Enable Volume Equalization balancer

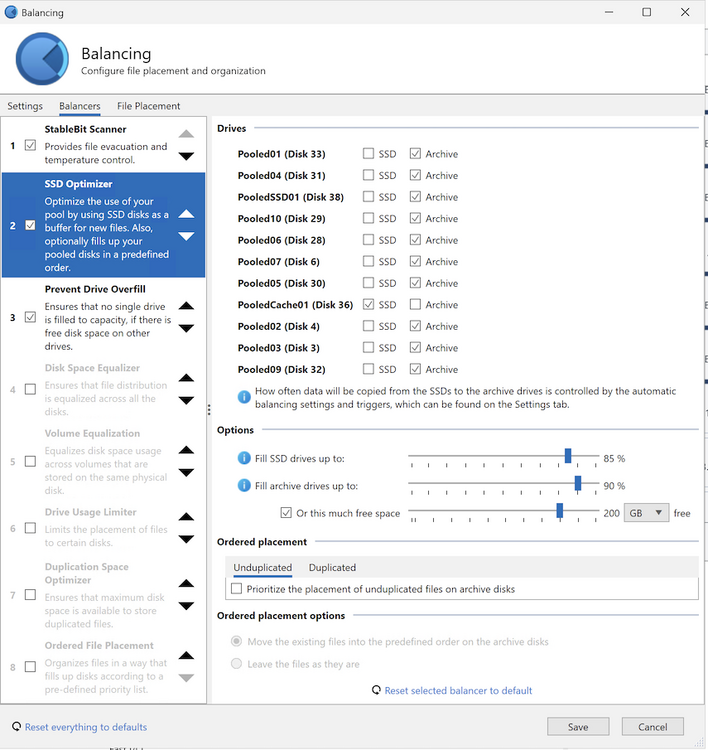point(30,461)
